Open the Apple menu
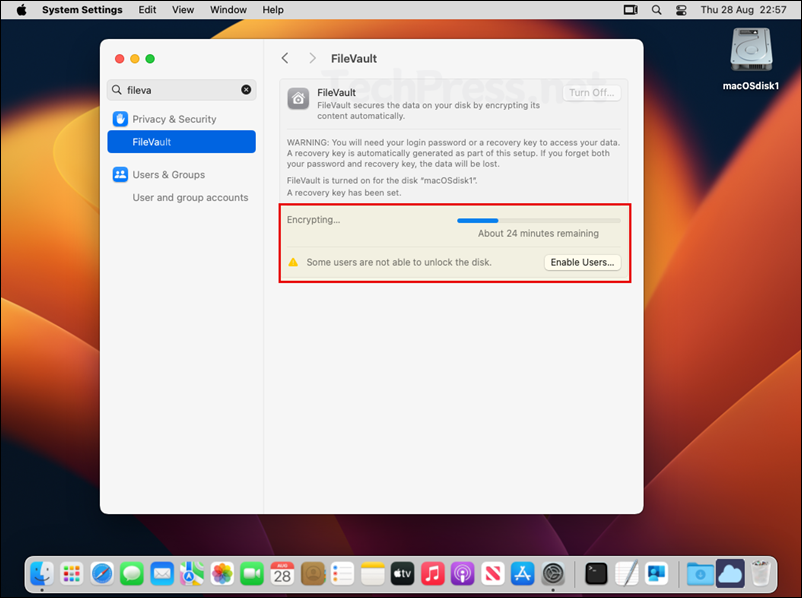The image size is (802, 598). tap(21, 10)
